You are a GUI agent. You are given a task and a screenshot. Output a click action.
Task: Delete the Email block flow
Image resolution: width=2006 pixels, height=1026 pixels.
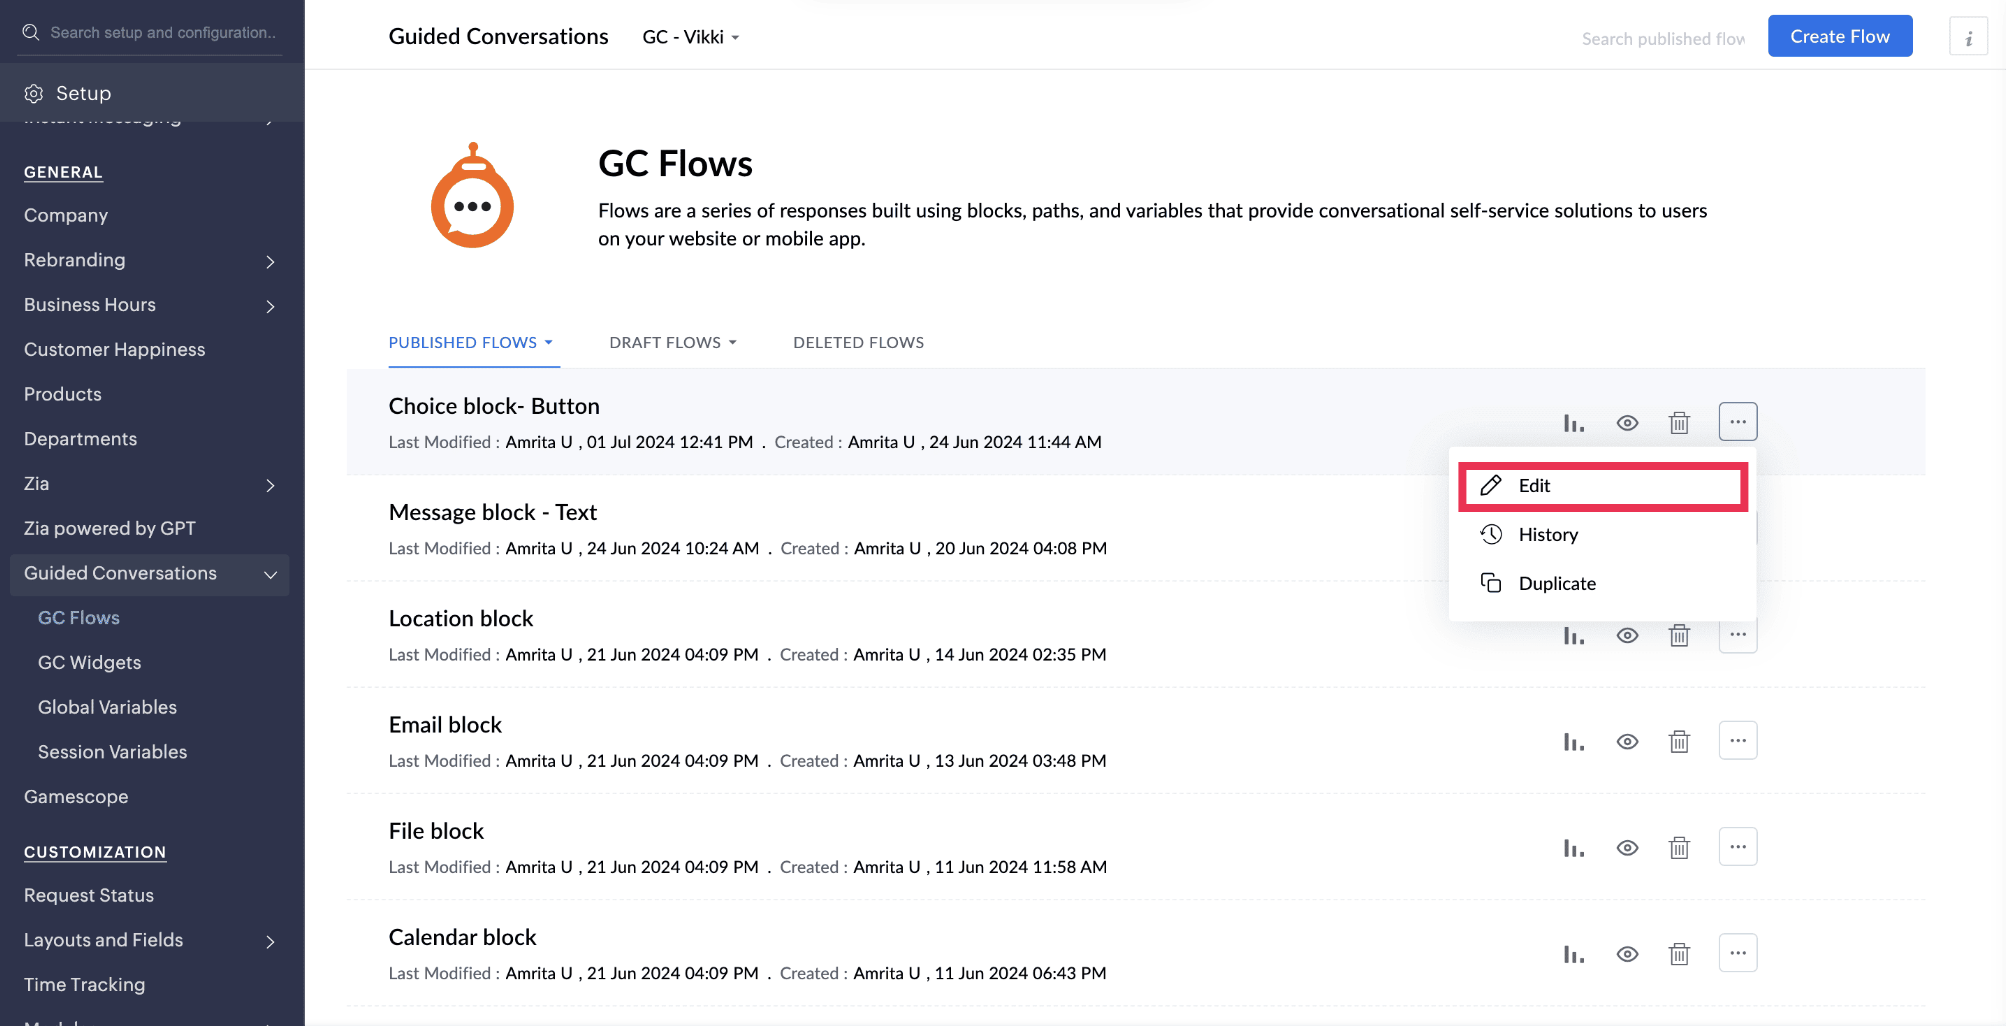click(x=1679, y=742)
